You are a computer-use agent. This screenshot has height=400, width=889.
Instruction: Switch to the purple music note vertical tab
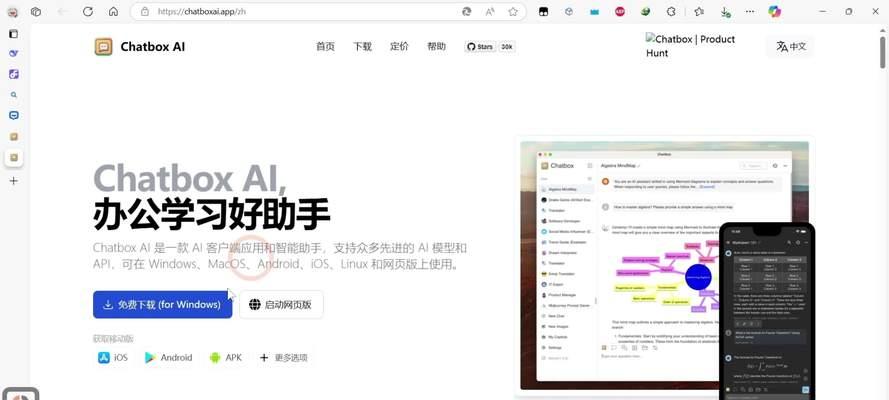(14, 74)
